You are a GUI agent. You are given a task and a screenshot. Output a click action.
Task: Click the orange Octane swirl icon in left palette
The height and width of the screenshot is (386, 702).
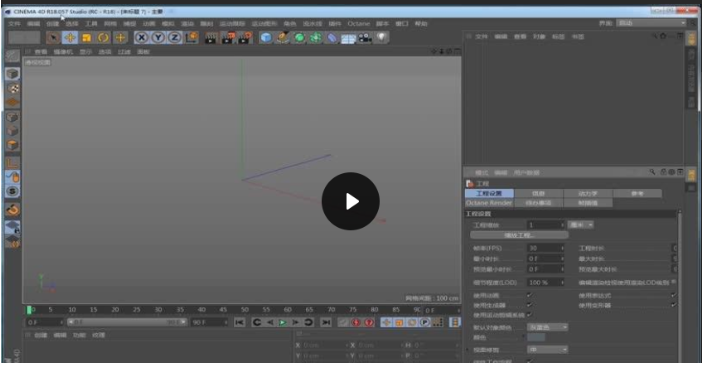pyautogui.click(x=13, y=210)
